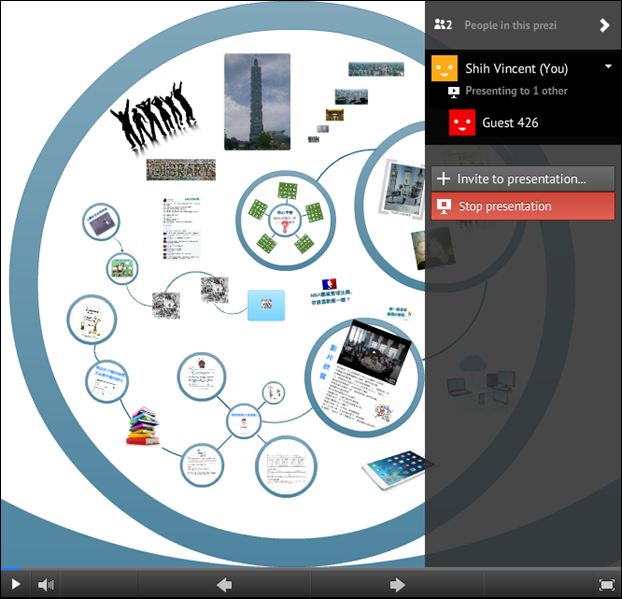Click the stack of colorful books image
Image resolution: width=622 pixels, height=599 pixels.
pos(143,426)
